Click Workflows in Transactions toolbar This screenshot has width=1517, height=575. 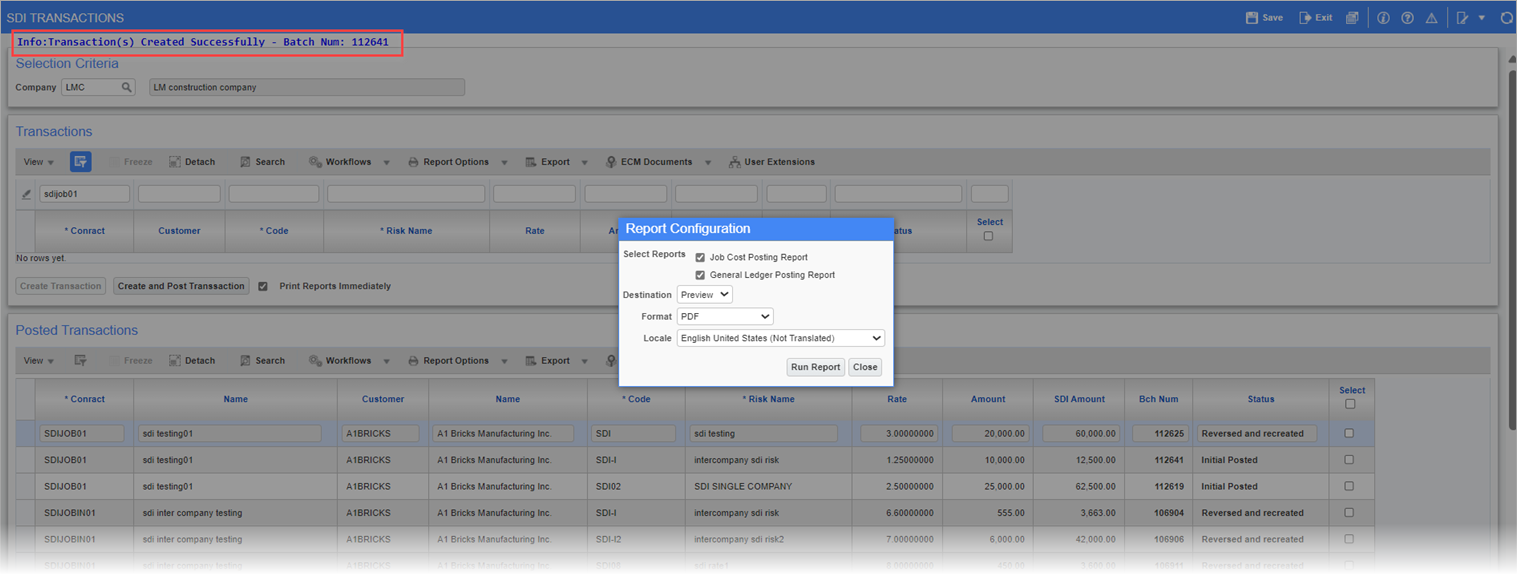[x=340, y=162]
